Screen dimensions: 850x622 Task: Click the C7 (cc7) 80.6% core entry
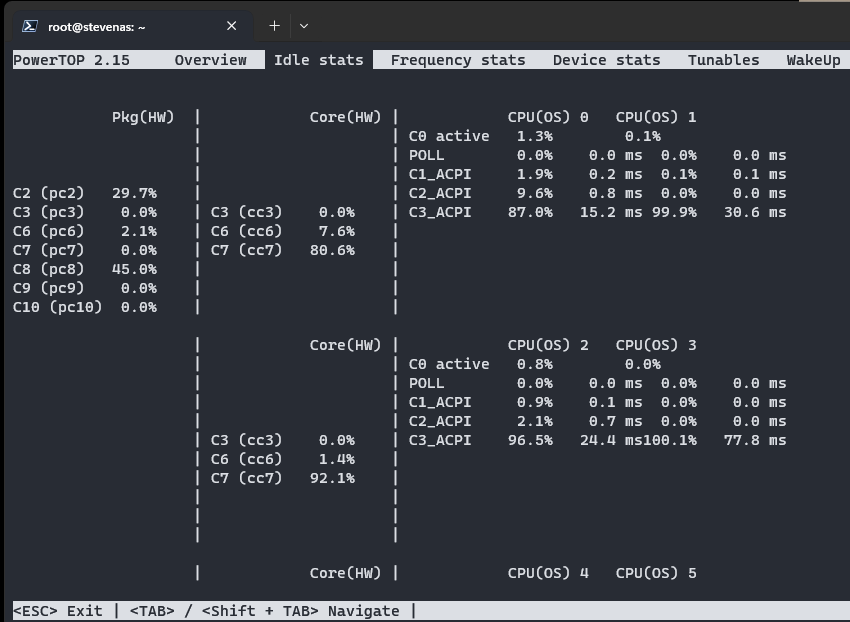[283, 250]
